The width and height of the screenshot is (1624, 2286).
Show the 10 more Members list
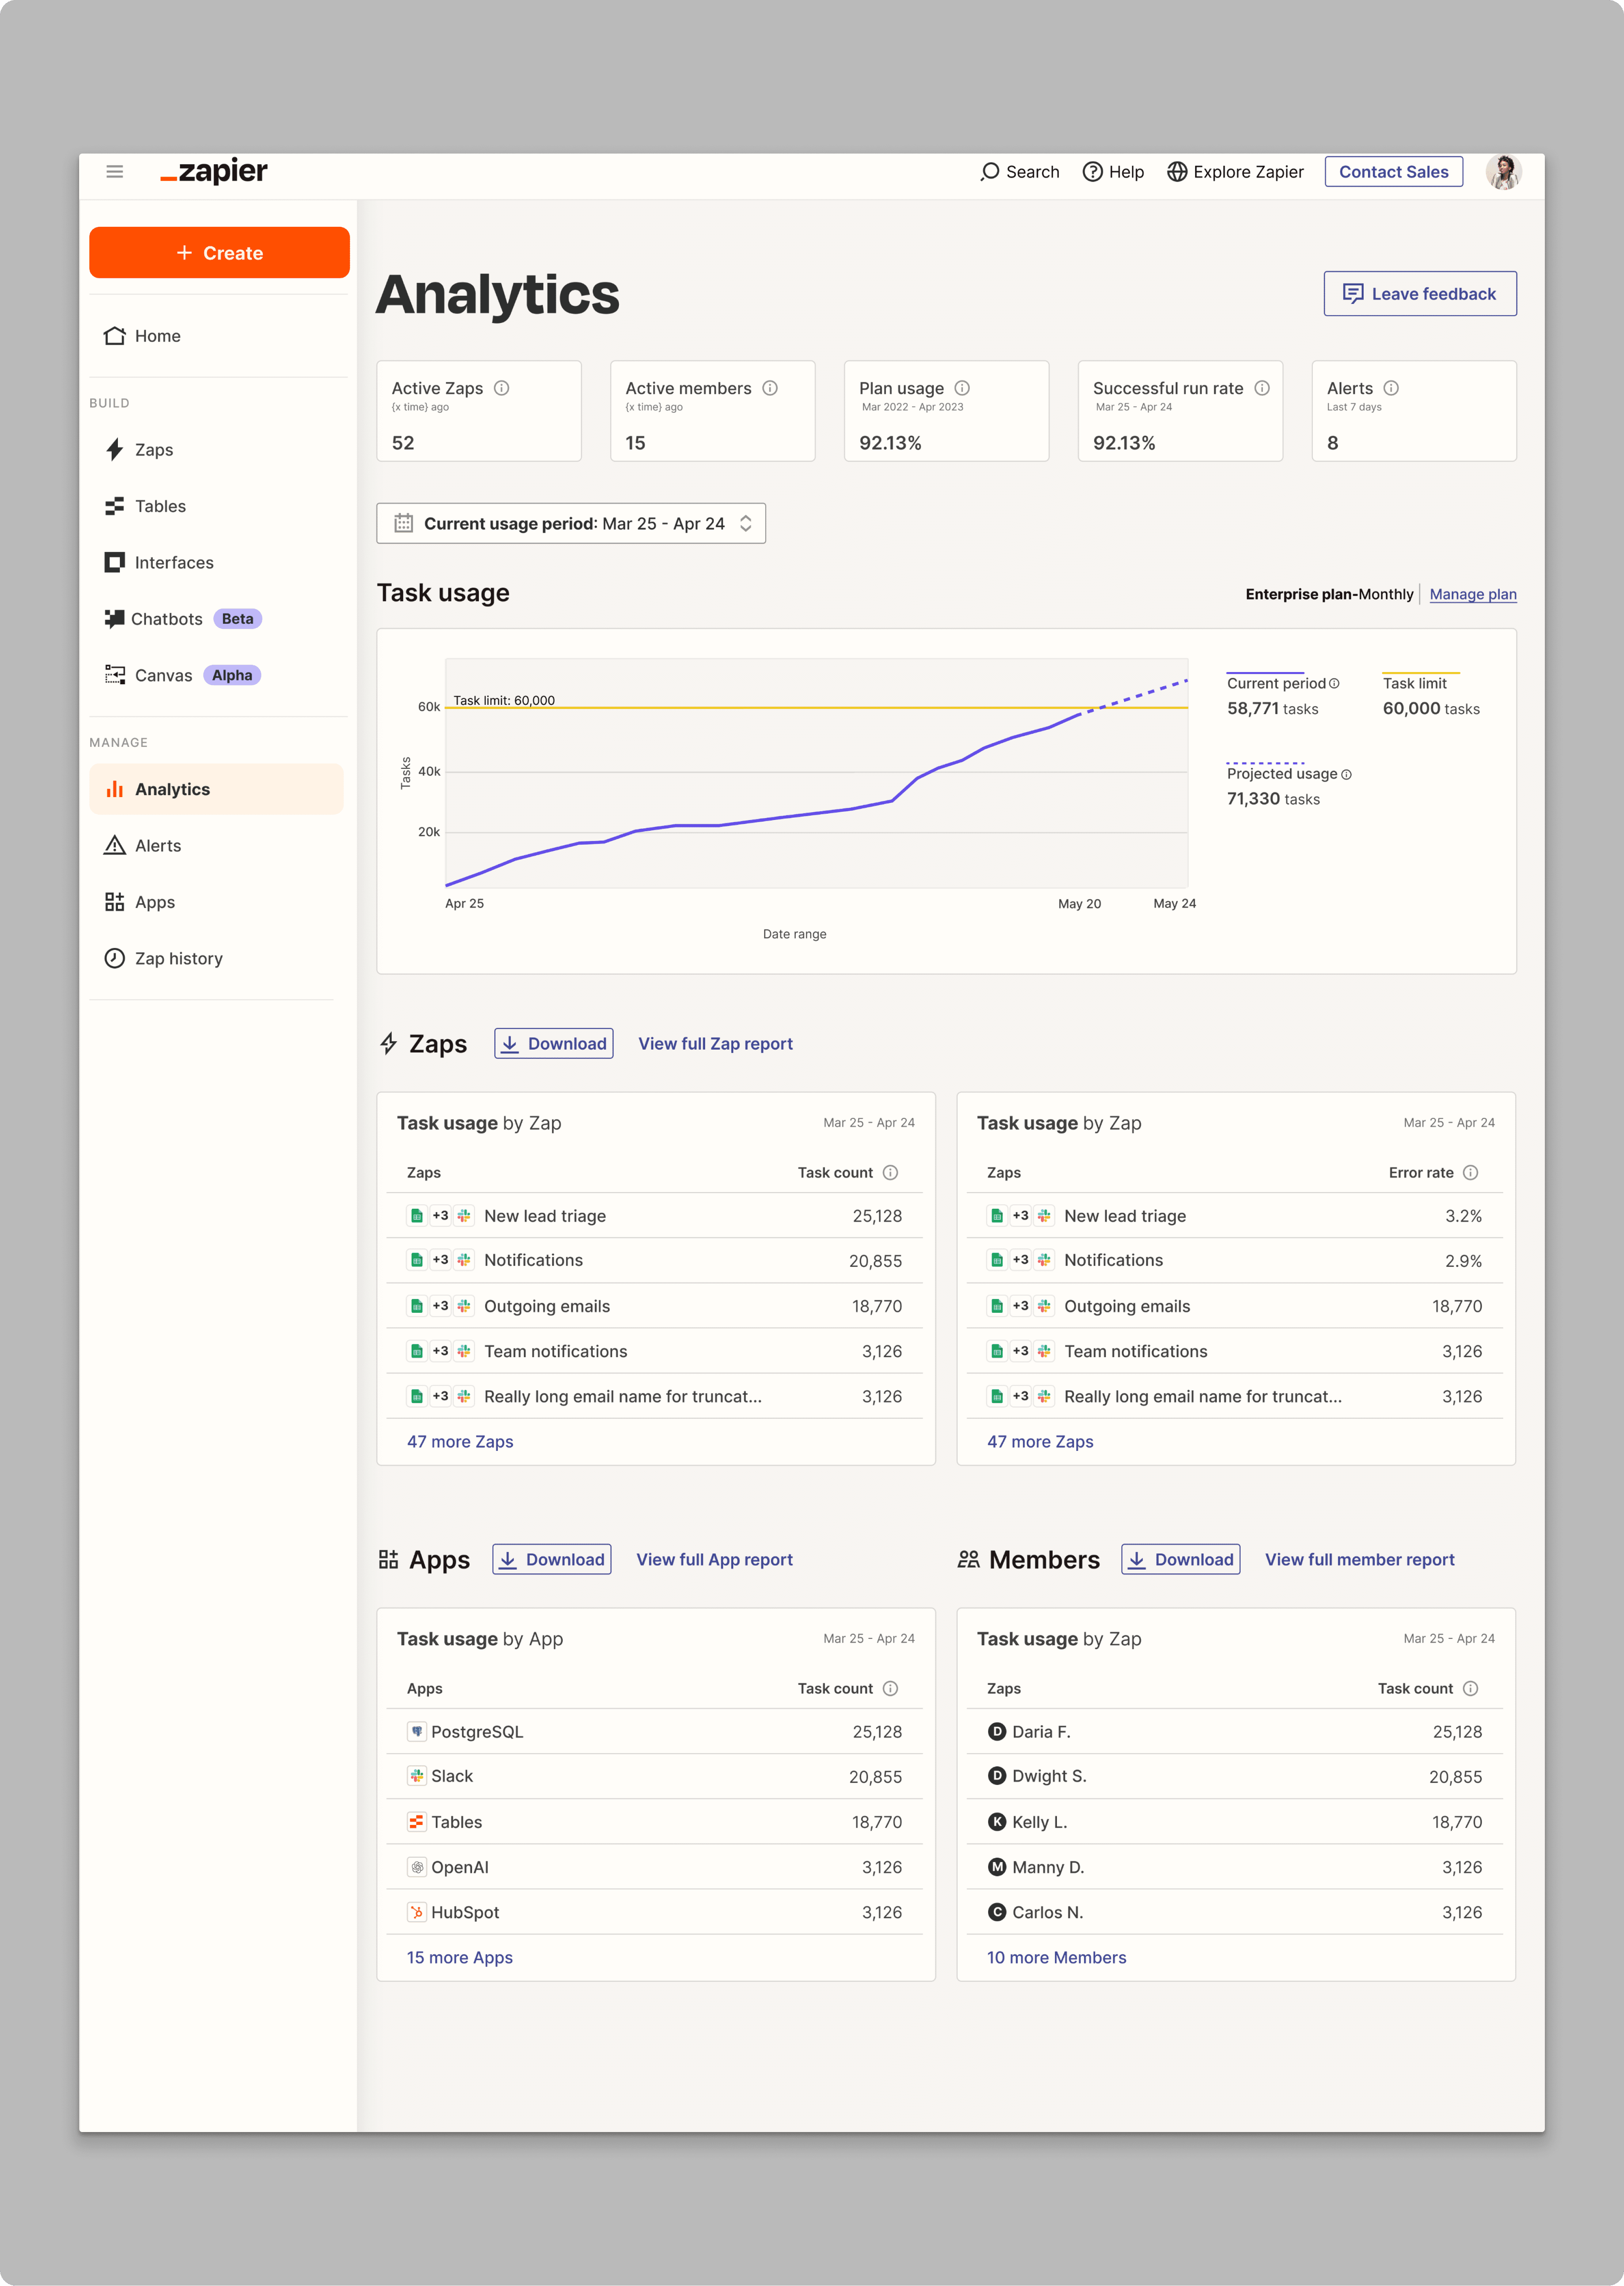[1056, 1958]
